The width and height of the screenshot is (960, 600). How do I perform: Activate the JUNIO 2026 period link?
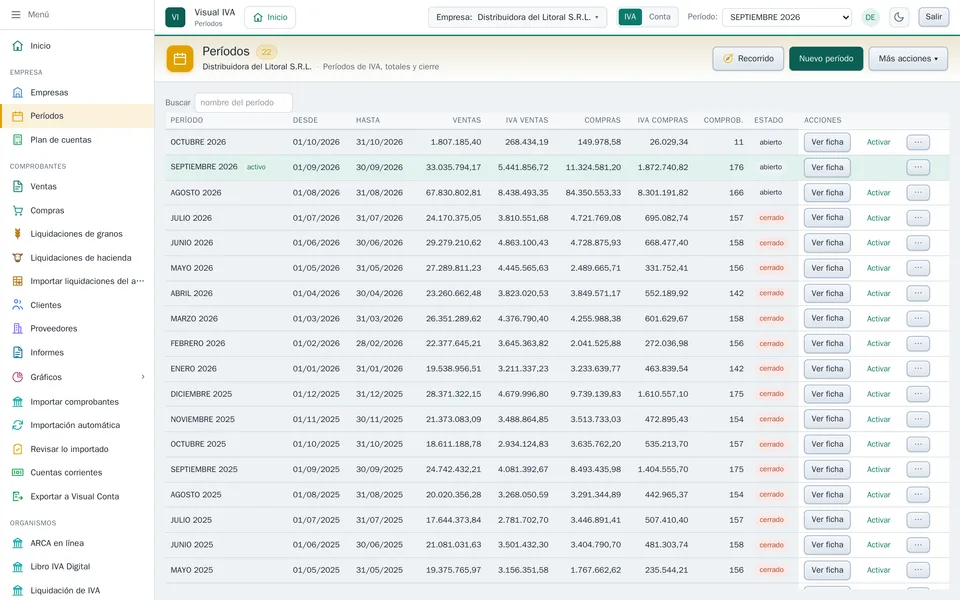tap(879, 243)
